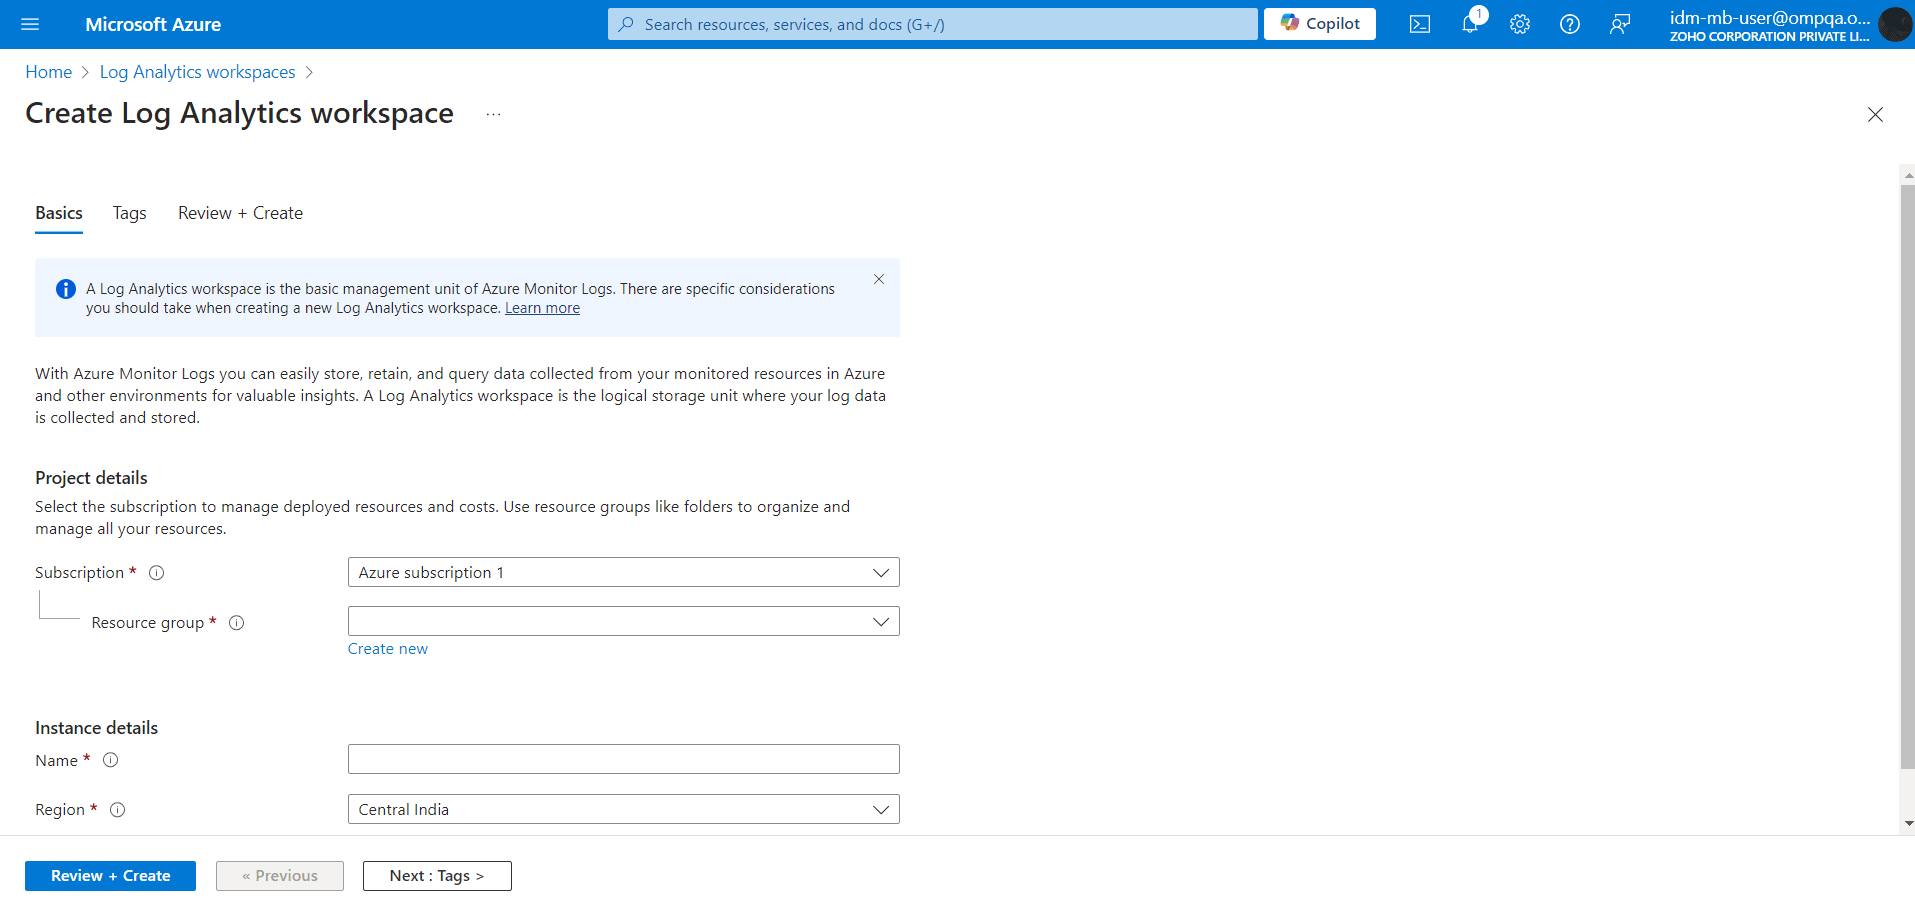Open the portal settings gear

[x=1520, y=24]
